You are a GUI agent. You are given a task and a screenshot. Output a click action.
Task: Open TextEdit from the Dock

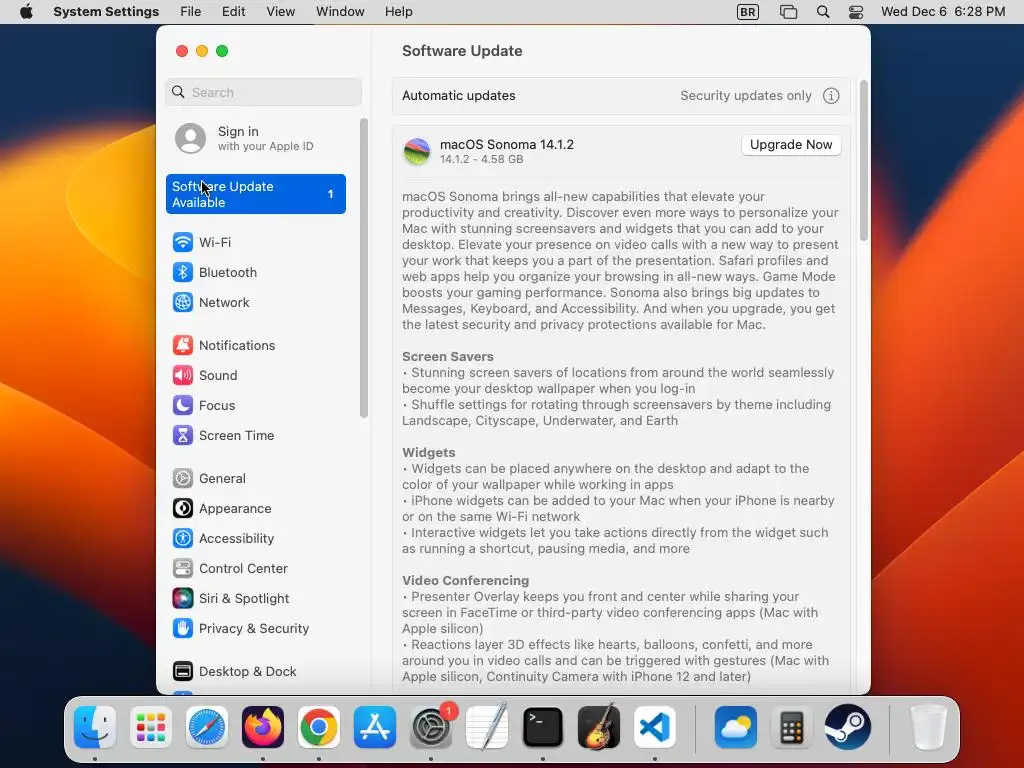[x=487, y=728]
